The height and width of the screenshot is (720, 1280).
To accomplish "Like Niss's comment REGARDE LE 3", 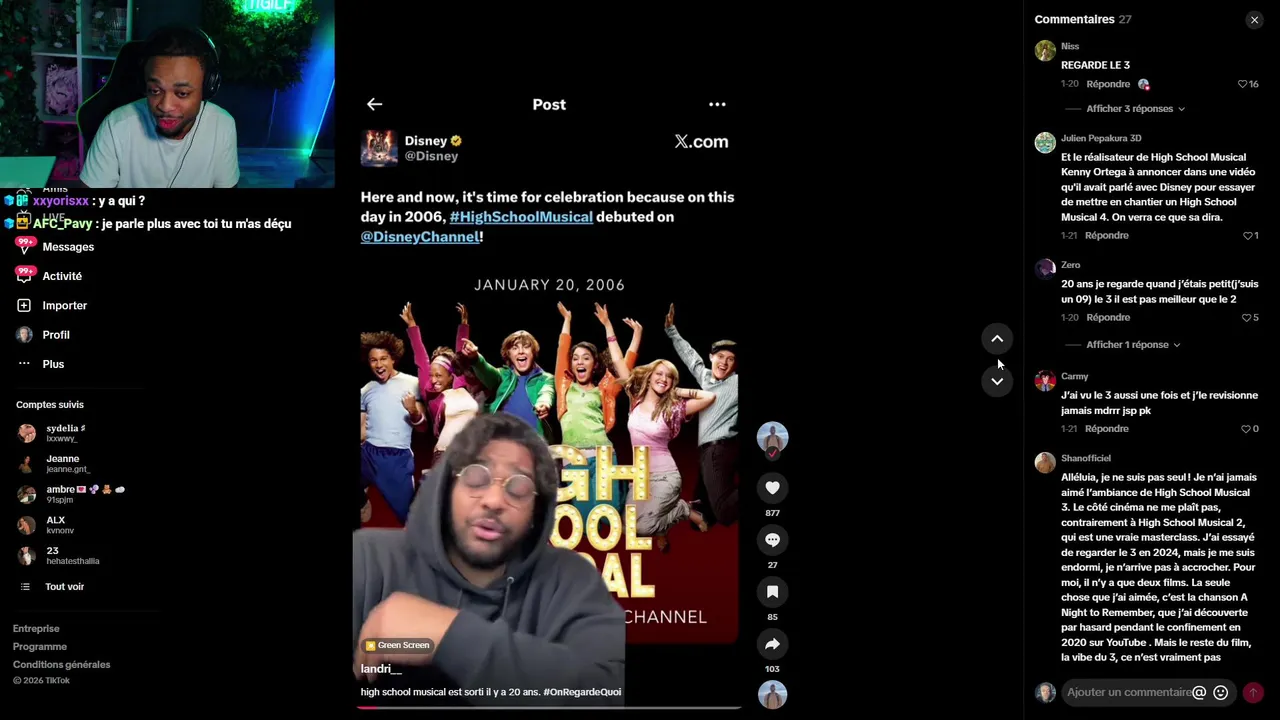I will (1243, 84).
